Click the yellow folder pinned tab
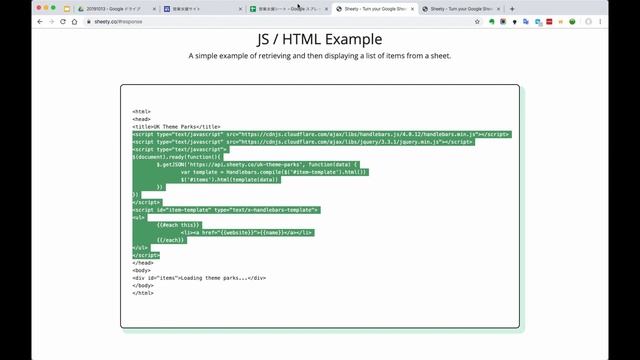This screenshot has height=360, width=640. [x=67, y=9]
